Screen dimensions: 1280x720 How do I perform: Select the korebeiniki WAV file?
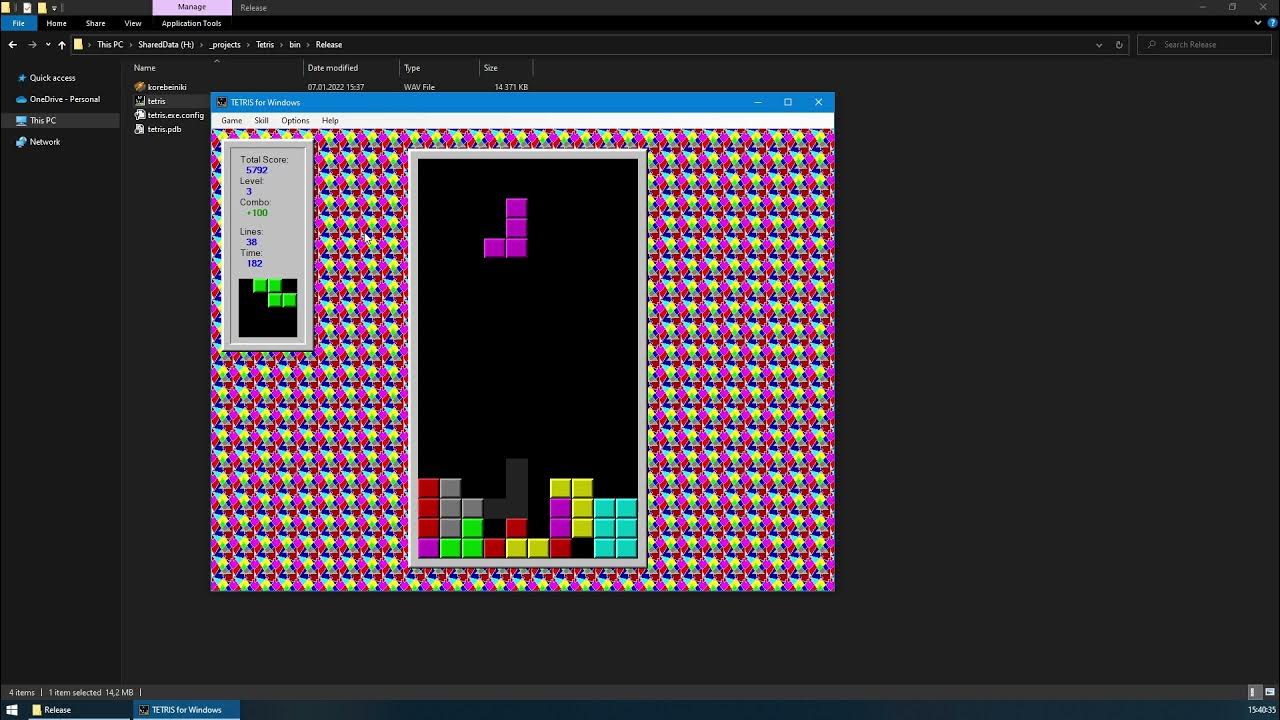point(167,87)
